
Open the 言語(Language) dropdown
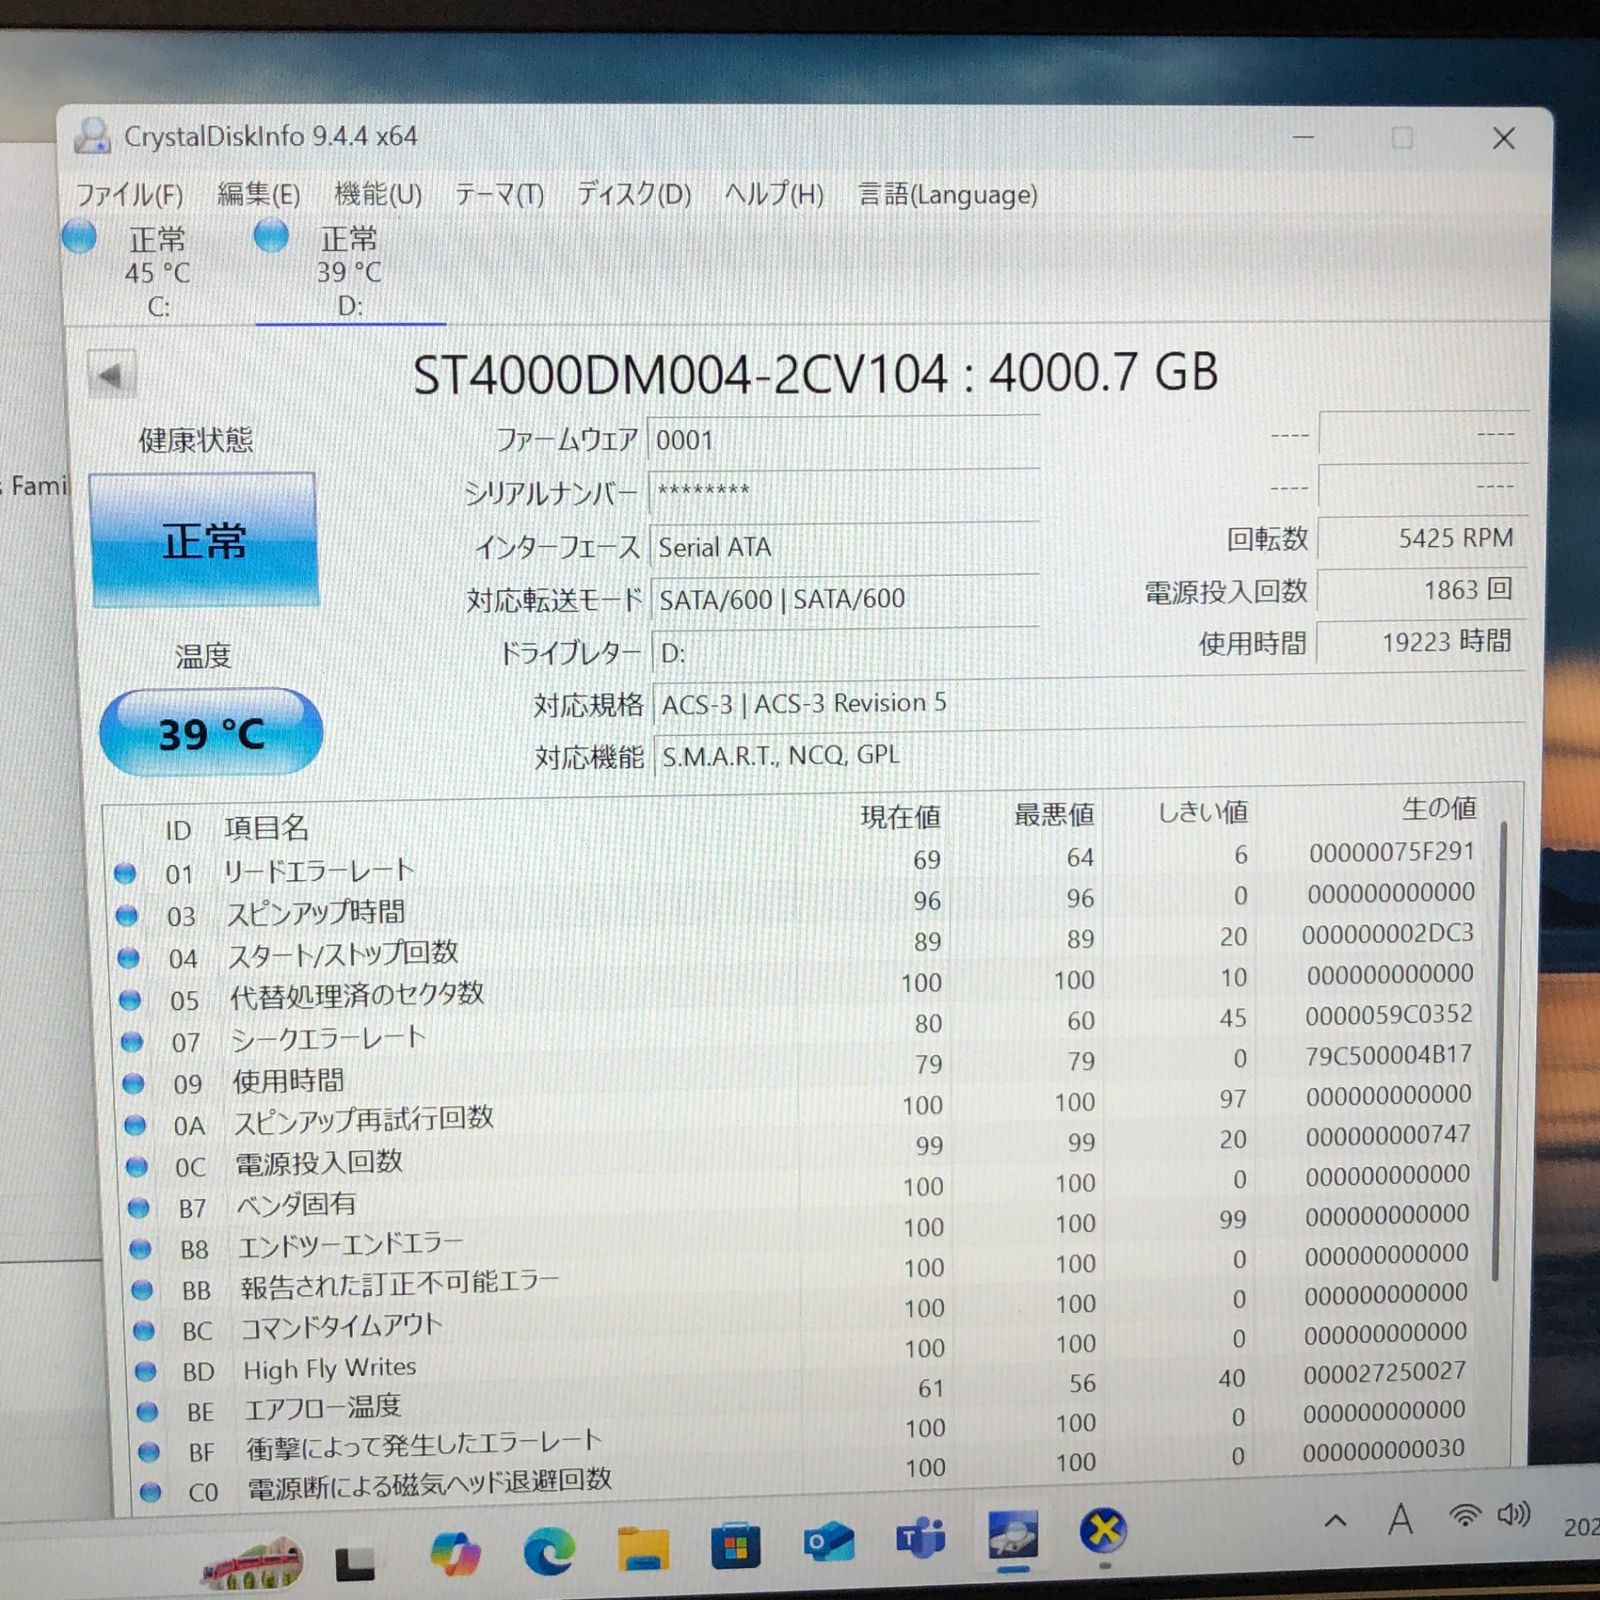point(946,196)
